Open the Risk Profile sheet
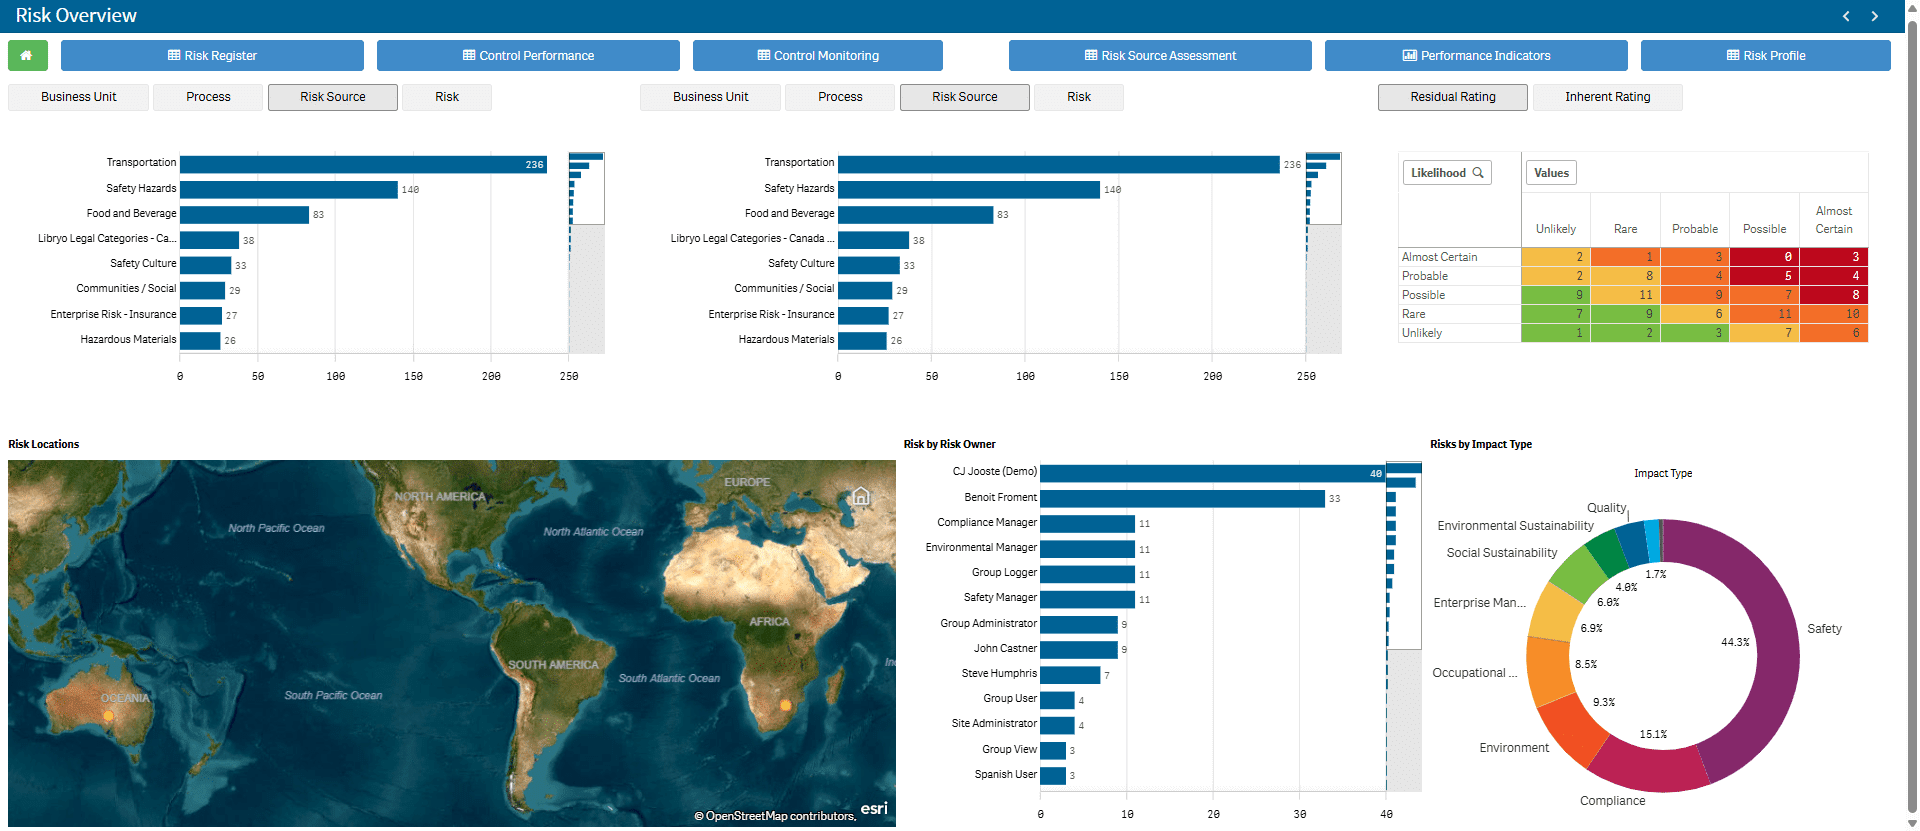 point(1765,56)
